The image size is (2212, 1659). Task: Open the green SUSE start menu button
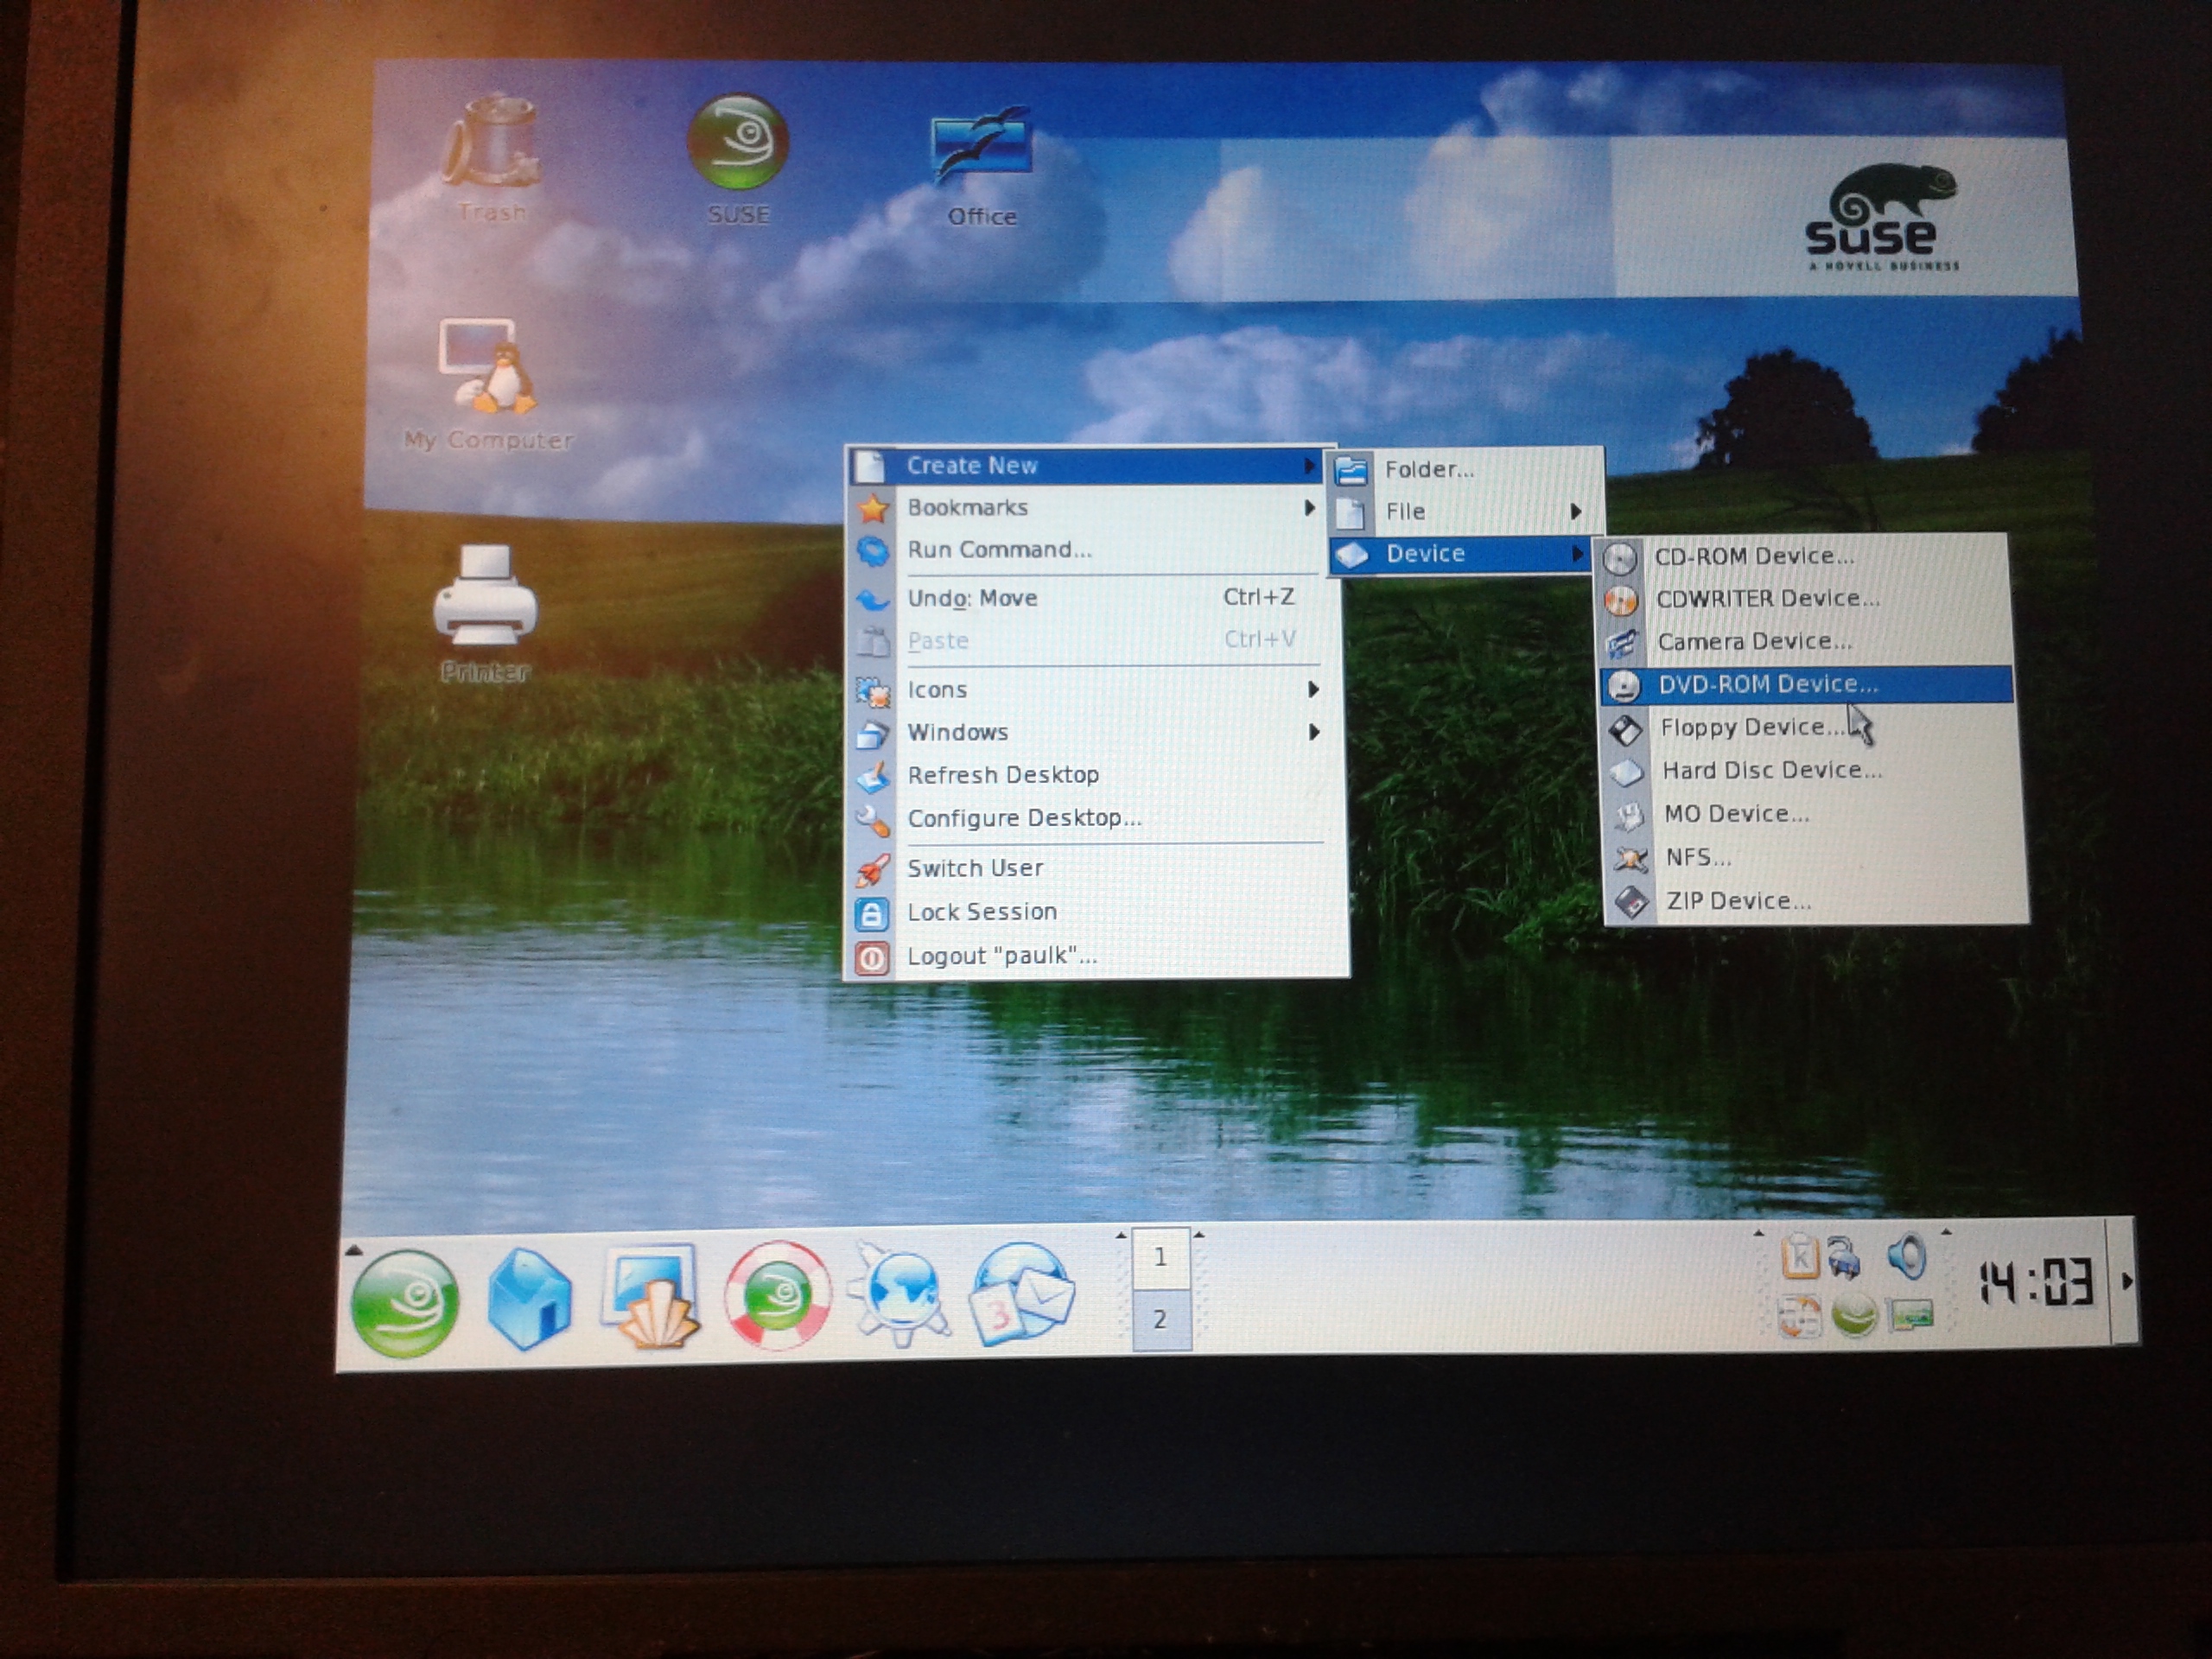click(405, 1304)
